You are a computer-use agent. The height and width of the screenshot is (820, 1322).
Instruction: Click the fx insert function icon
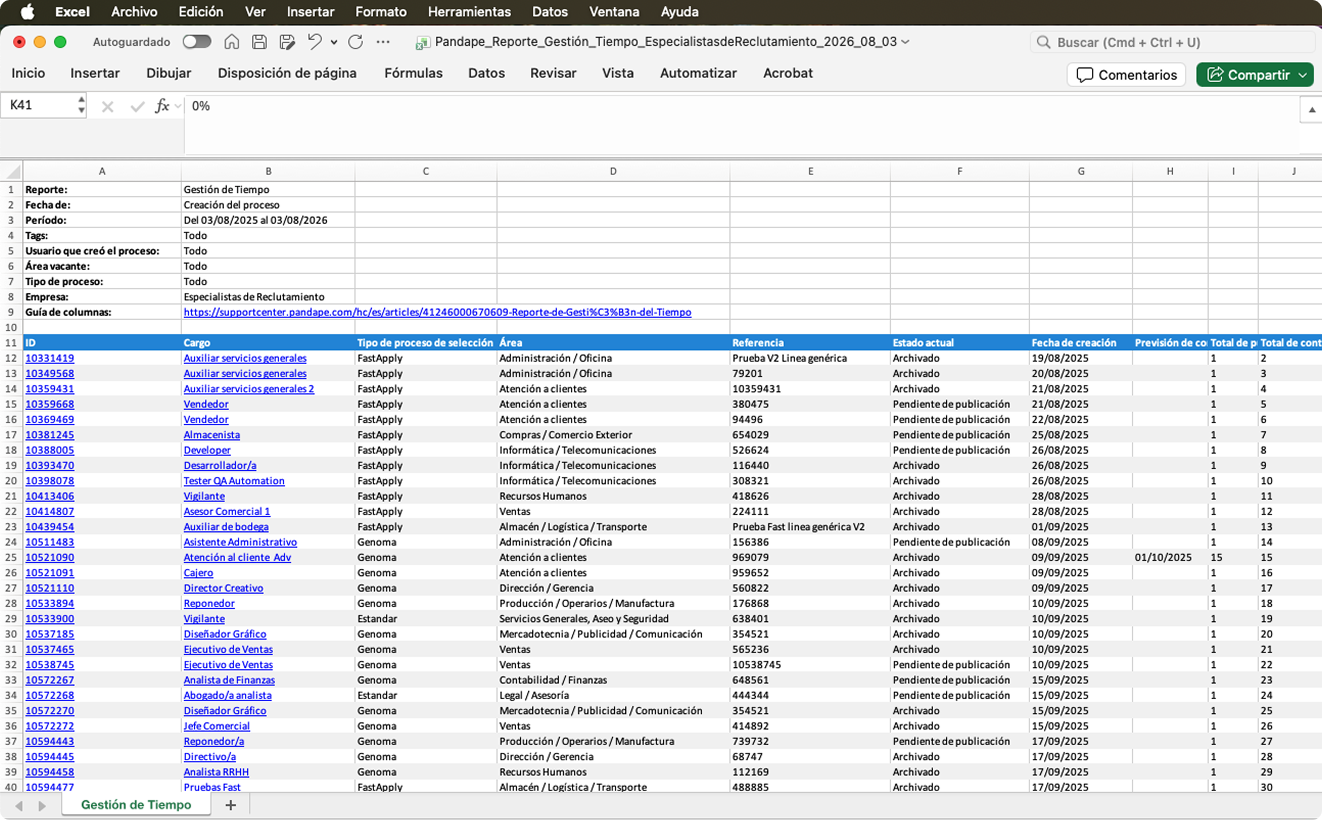(162, 106)
